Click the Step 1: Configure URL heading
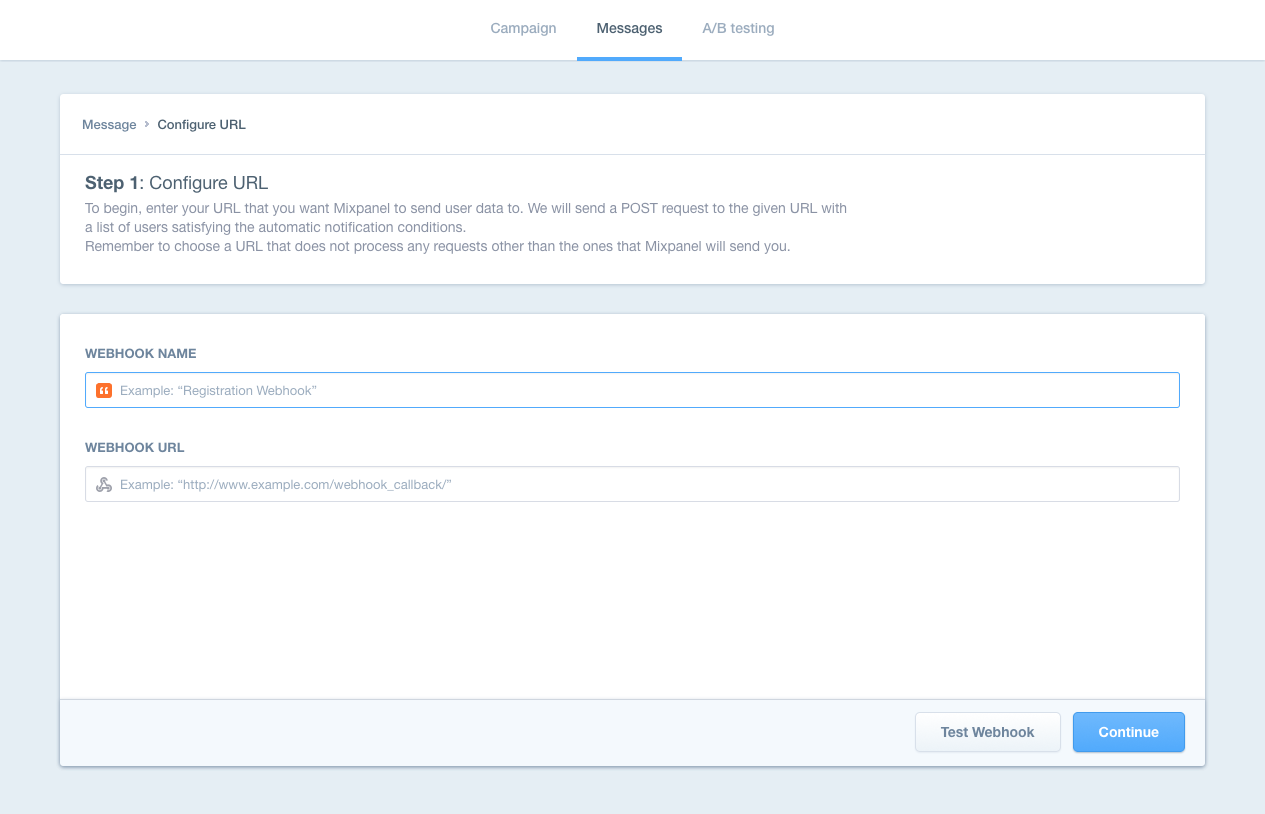Screen dimensions: 1265x814 click(177, 183)
